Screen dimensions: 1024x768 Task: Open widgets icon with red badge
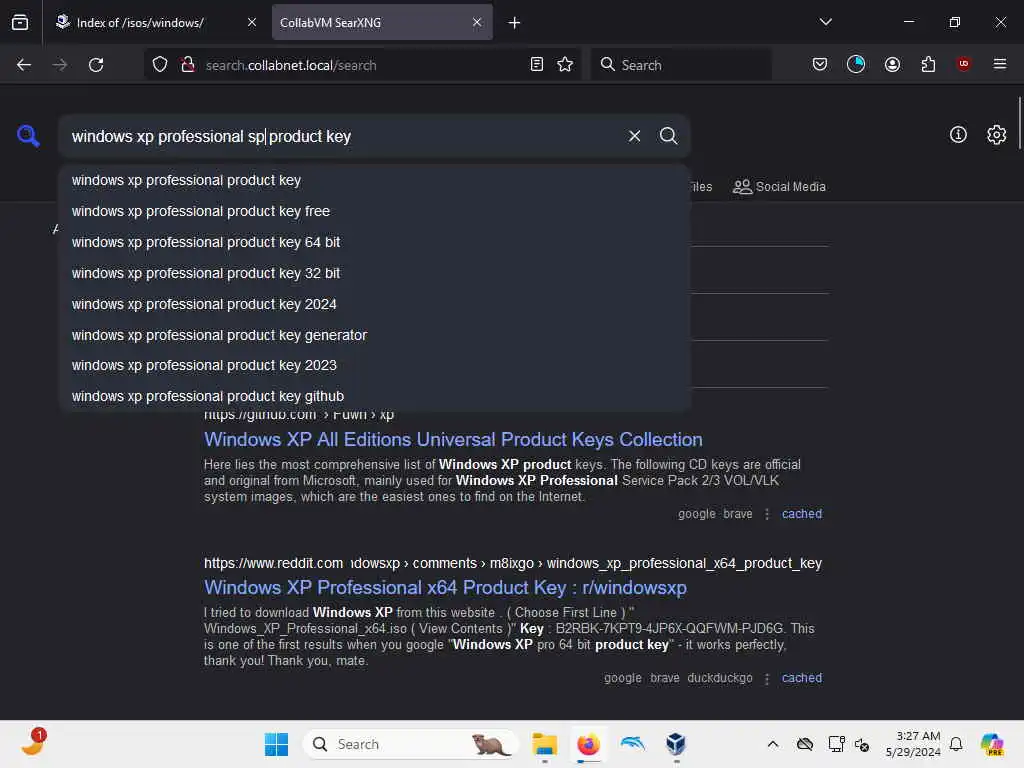click(x=31, y=743)
